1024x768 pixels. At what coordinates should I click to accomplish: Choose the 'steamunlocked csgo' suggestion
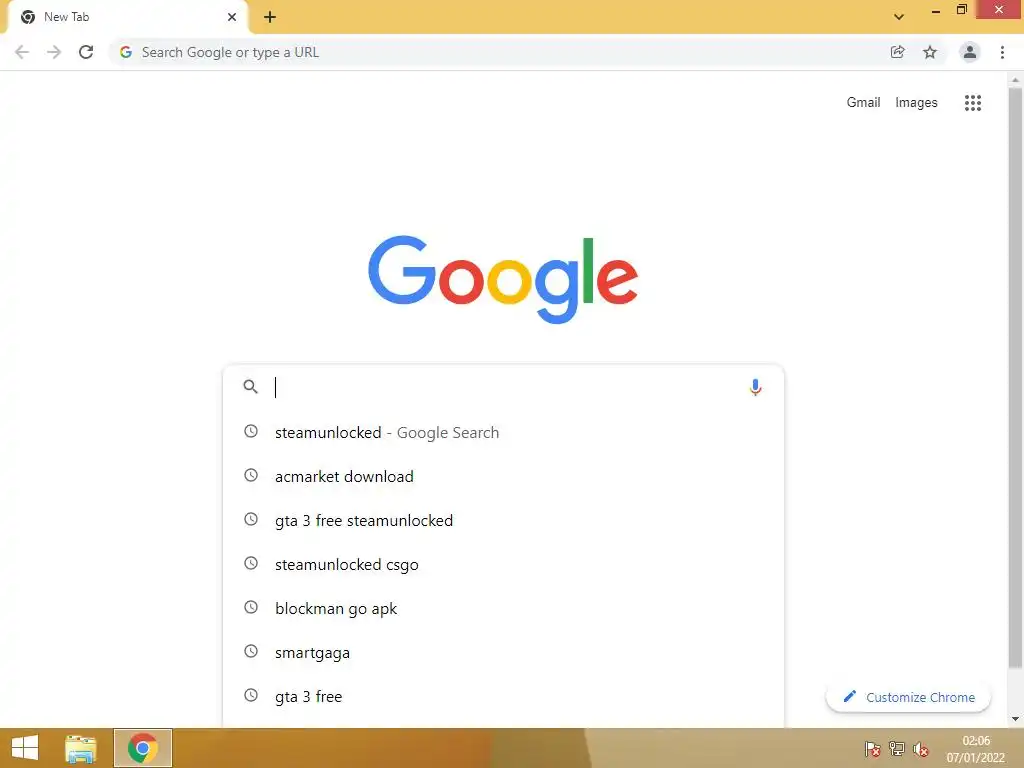tap(503, 564)
